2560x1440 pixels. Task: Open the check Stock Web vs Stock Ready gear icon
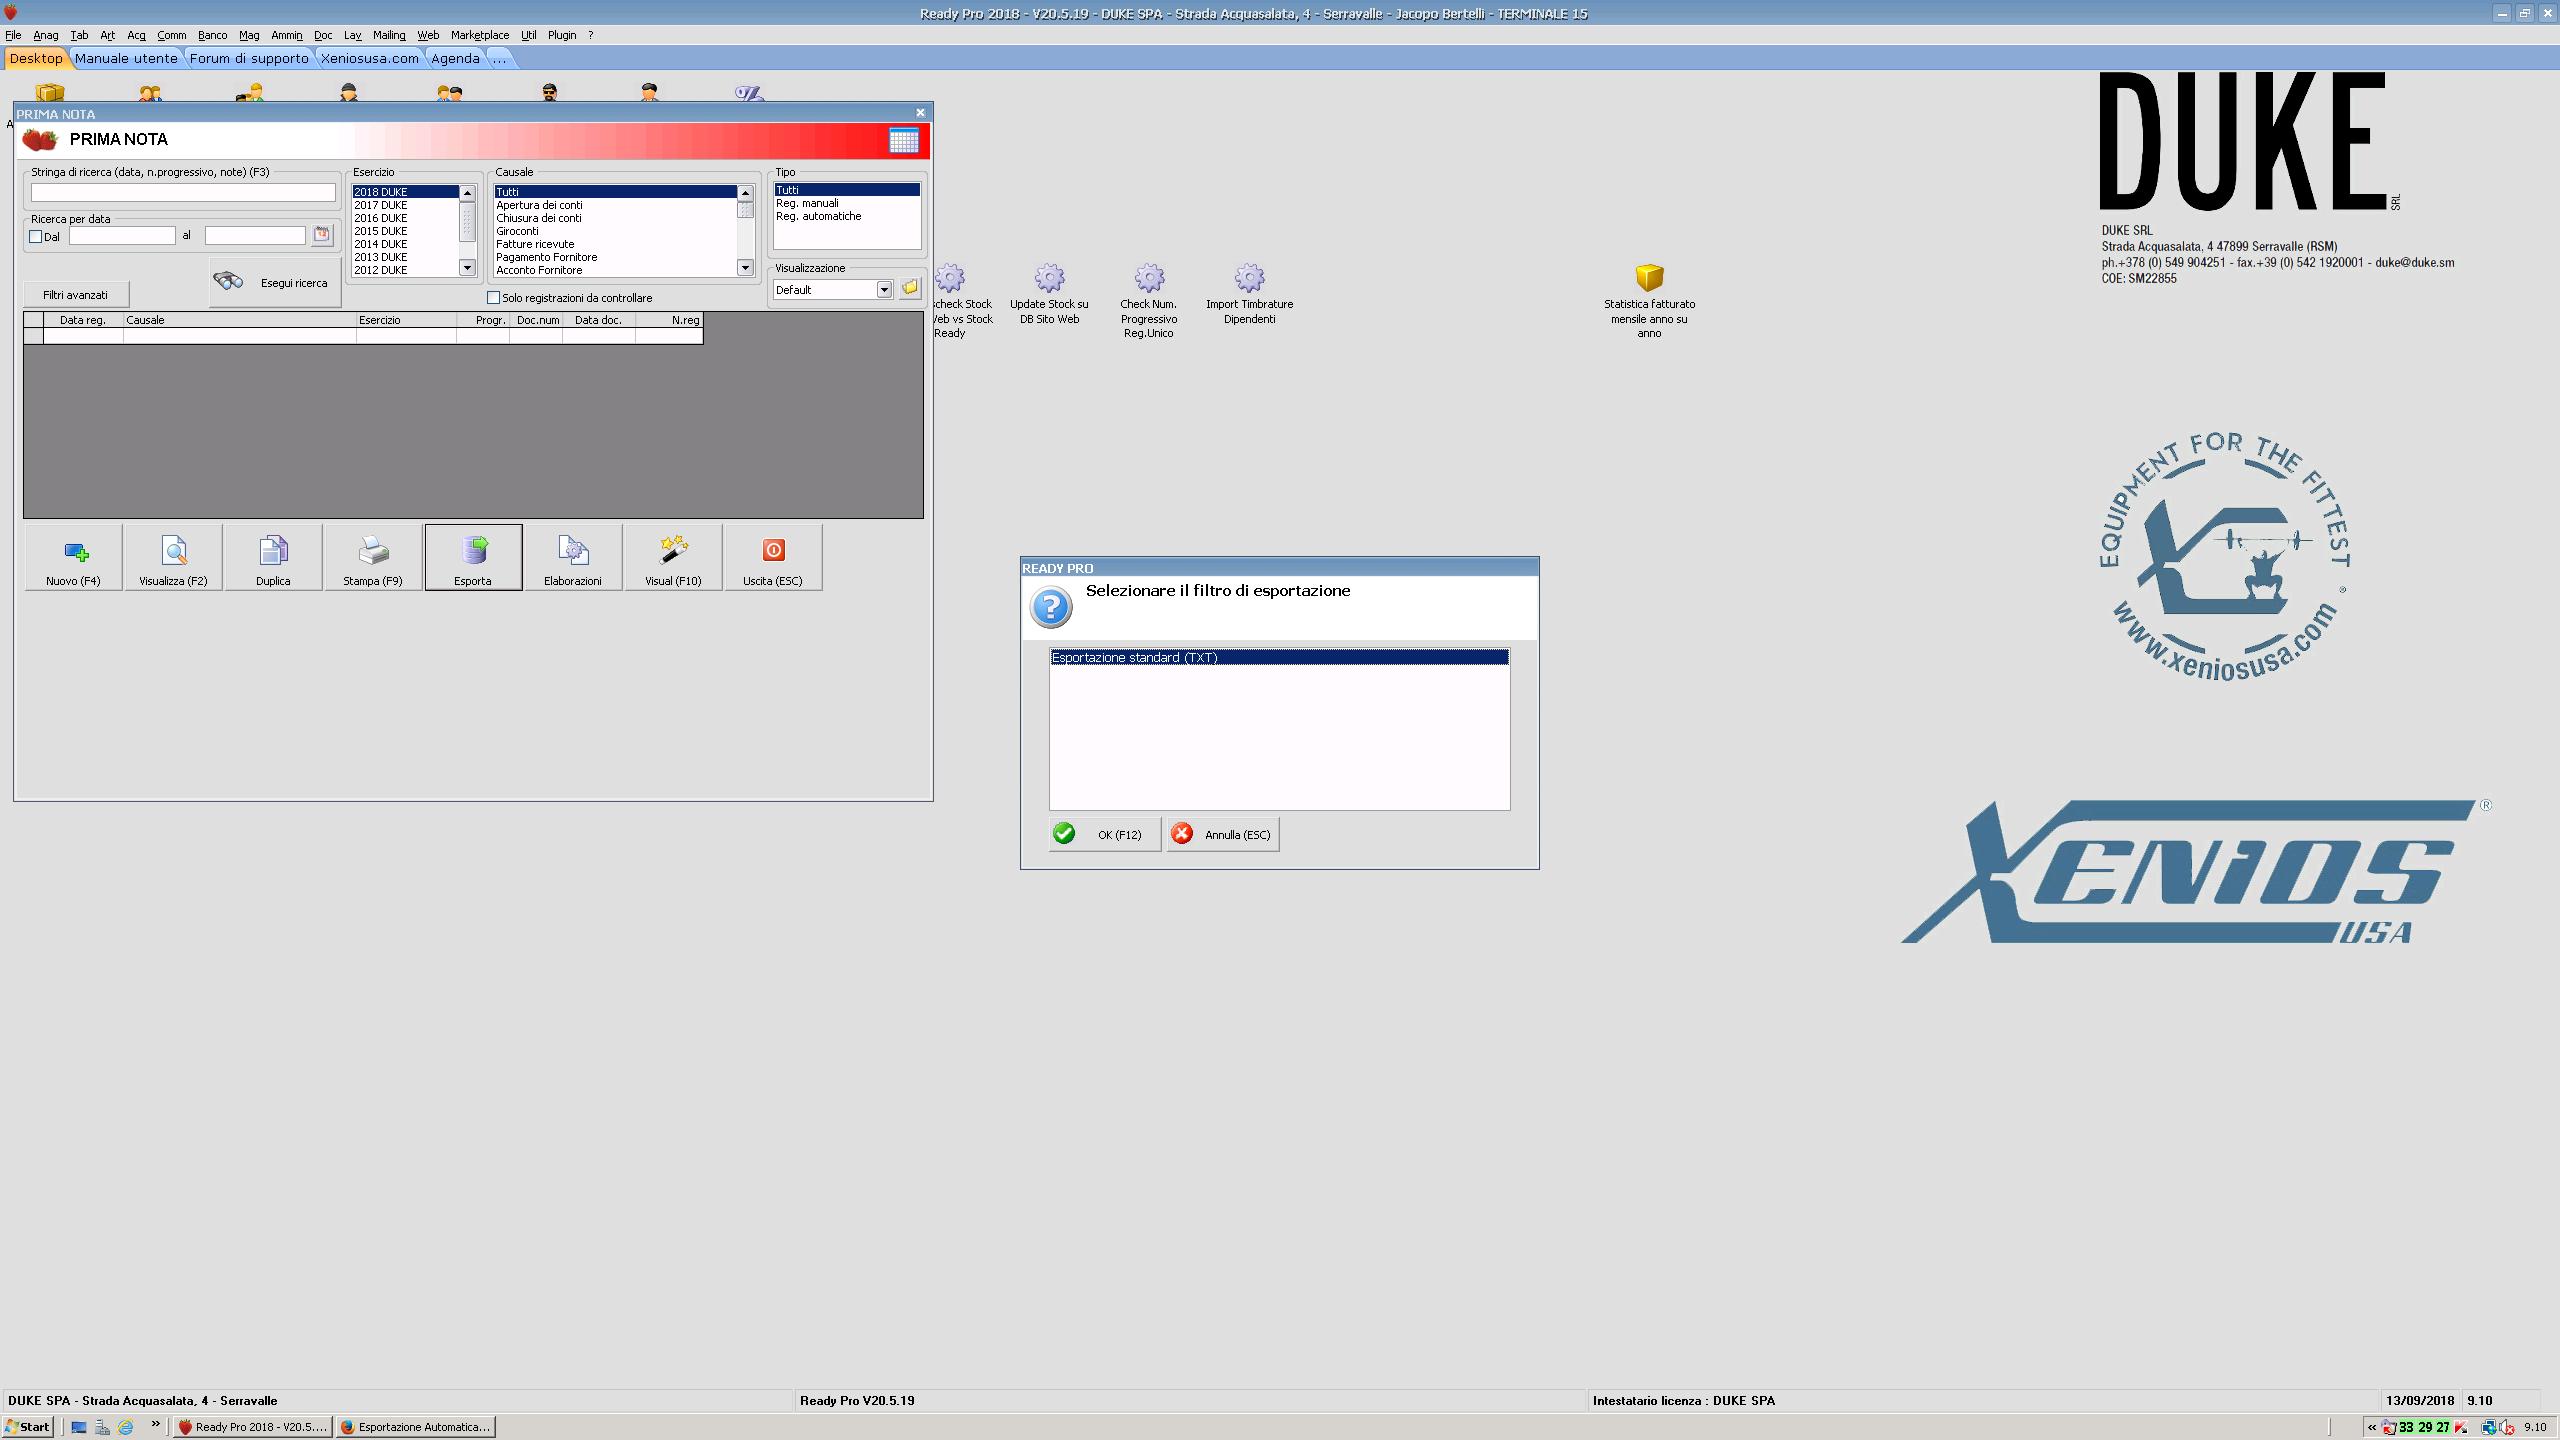click(x=950, y=278)
